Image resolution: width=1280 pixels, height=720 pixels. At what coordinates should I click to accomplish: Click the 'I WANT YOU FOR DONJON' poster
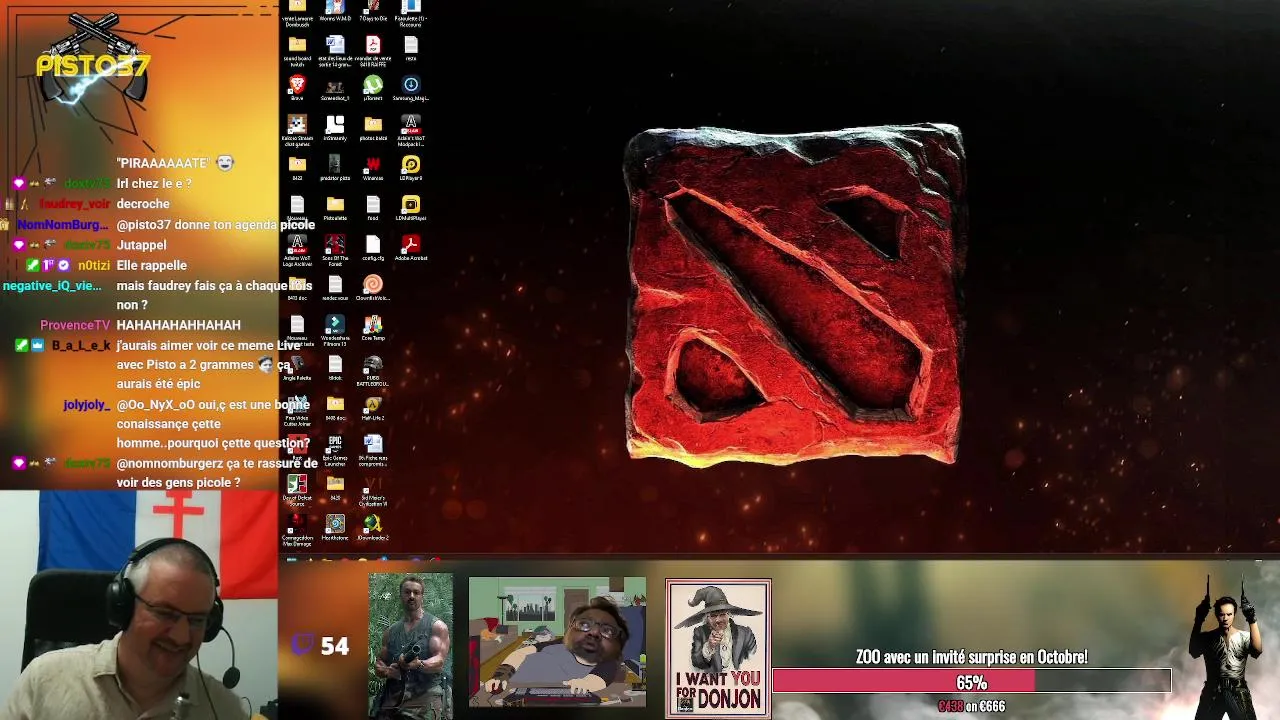pos(718,648)
